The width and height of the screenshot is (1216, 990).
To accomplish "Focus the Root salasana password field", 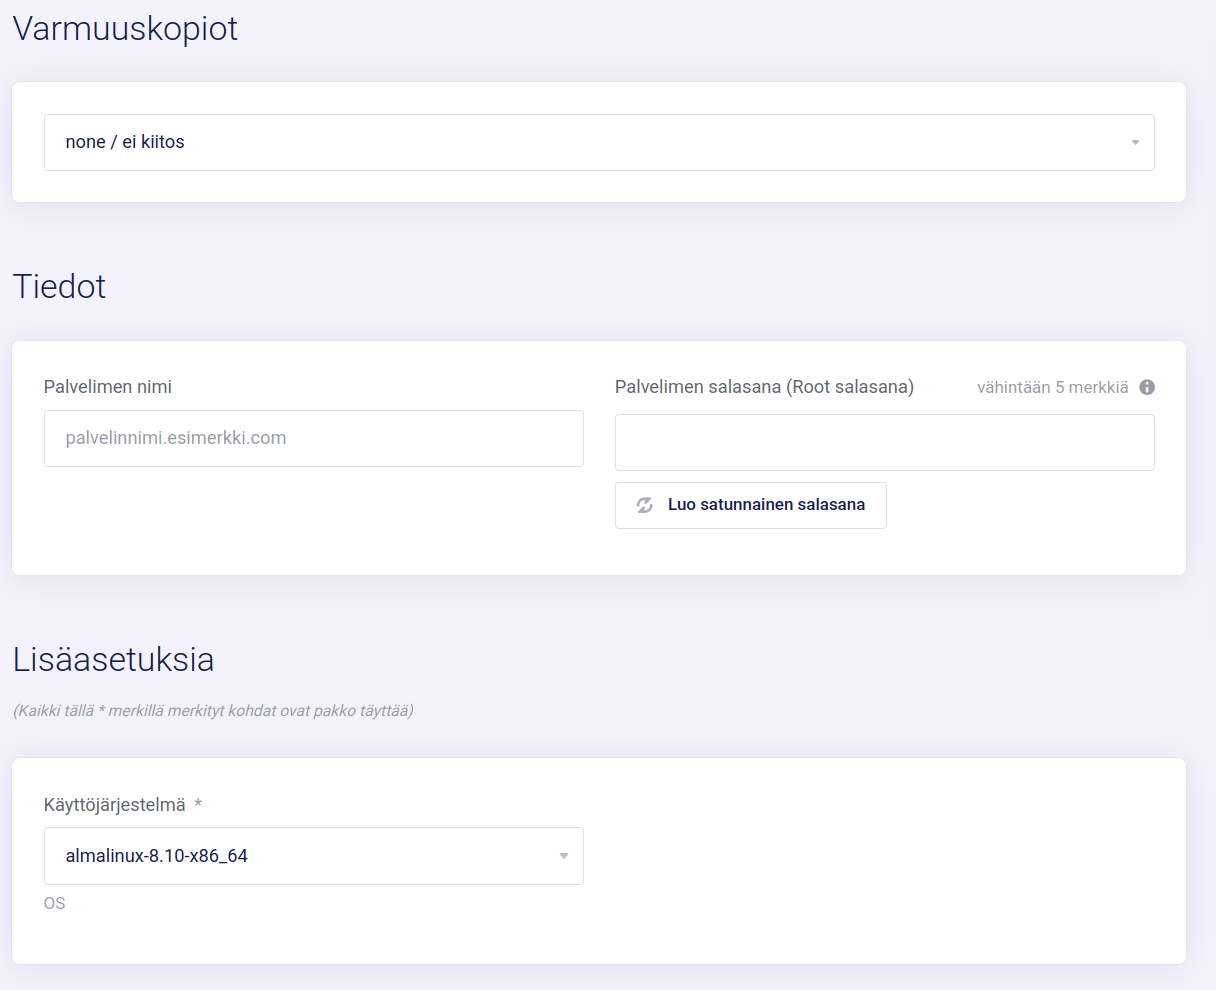I will 884,442.
